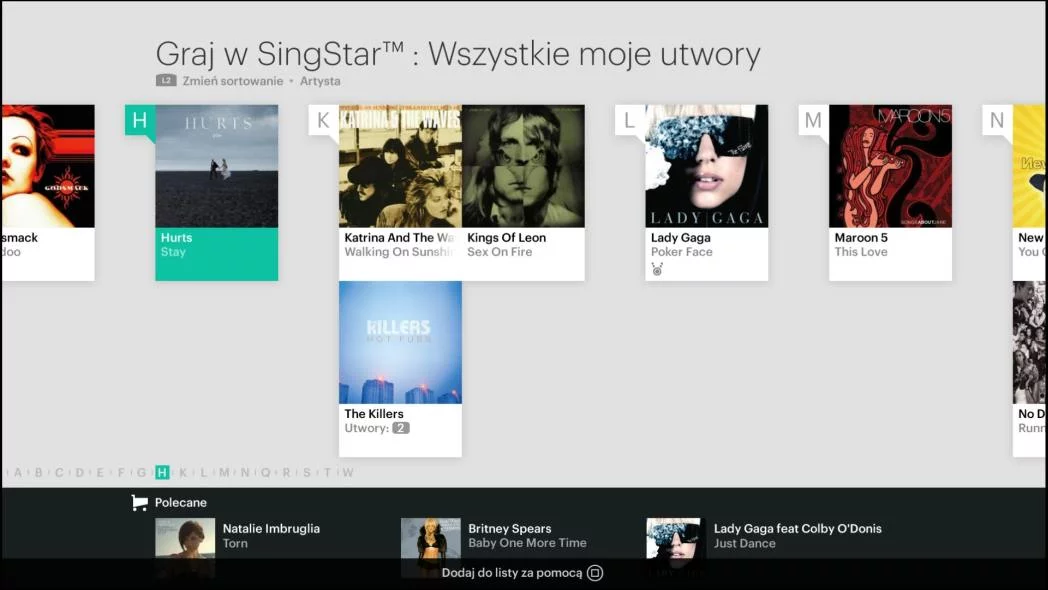Click the Polecane section heading

pos(180,502)
